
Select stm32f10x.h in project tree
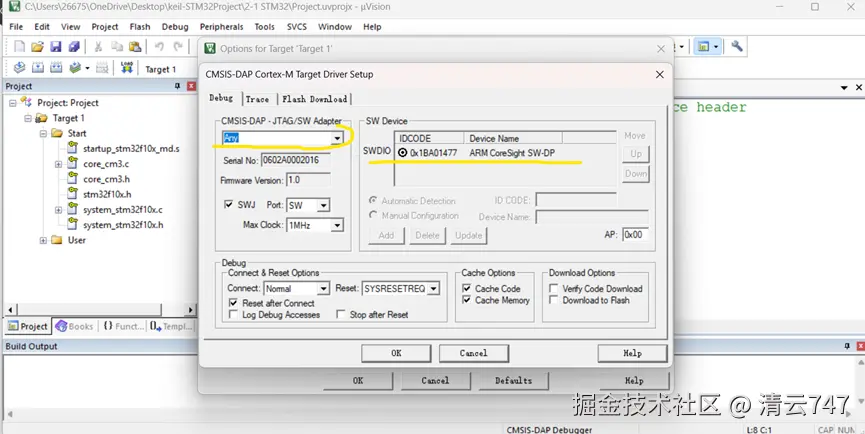[x=107, y=194]
